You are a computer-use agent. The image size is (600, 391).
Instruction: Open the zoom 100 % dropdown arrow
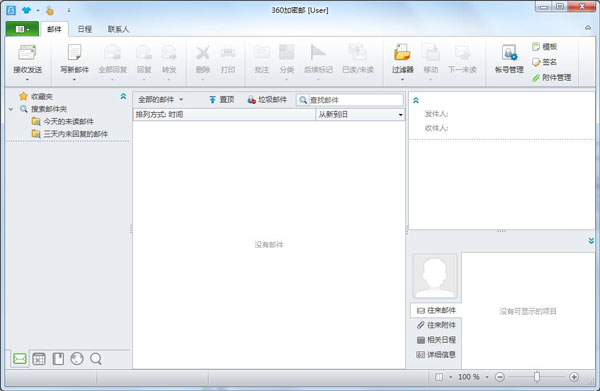pos(487,377)
